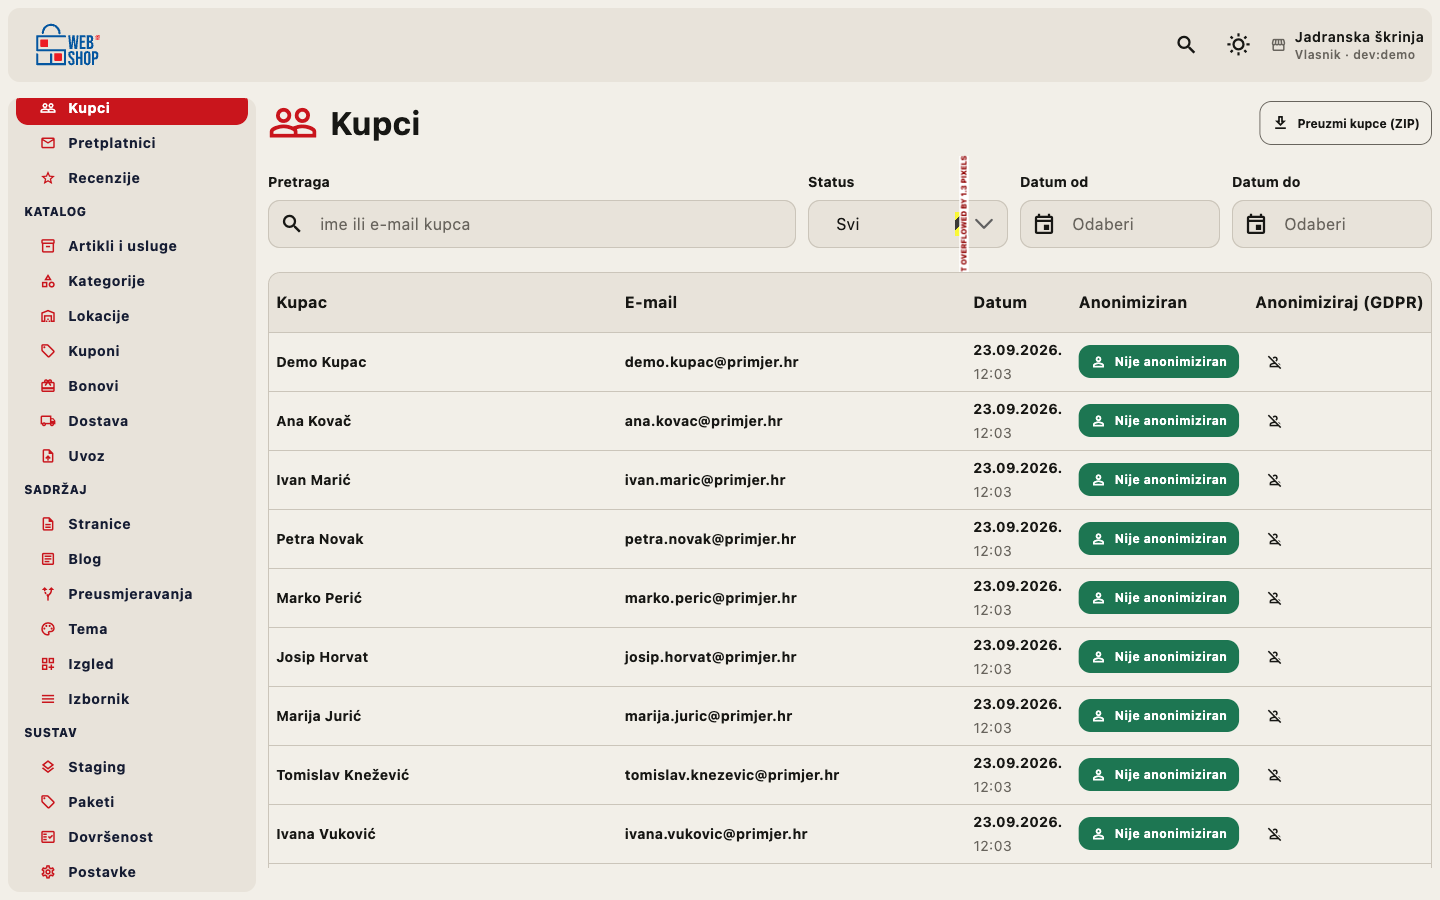Open Izgled in the sidebar
Image resolution: width=1440 pixels, height=900 pixels.
(x=132, y=664)
